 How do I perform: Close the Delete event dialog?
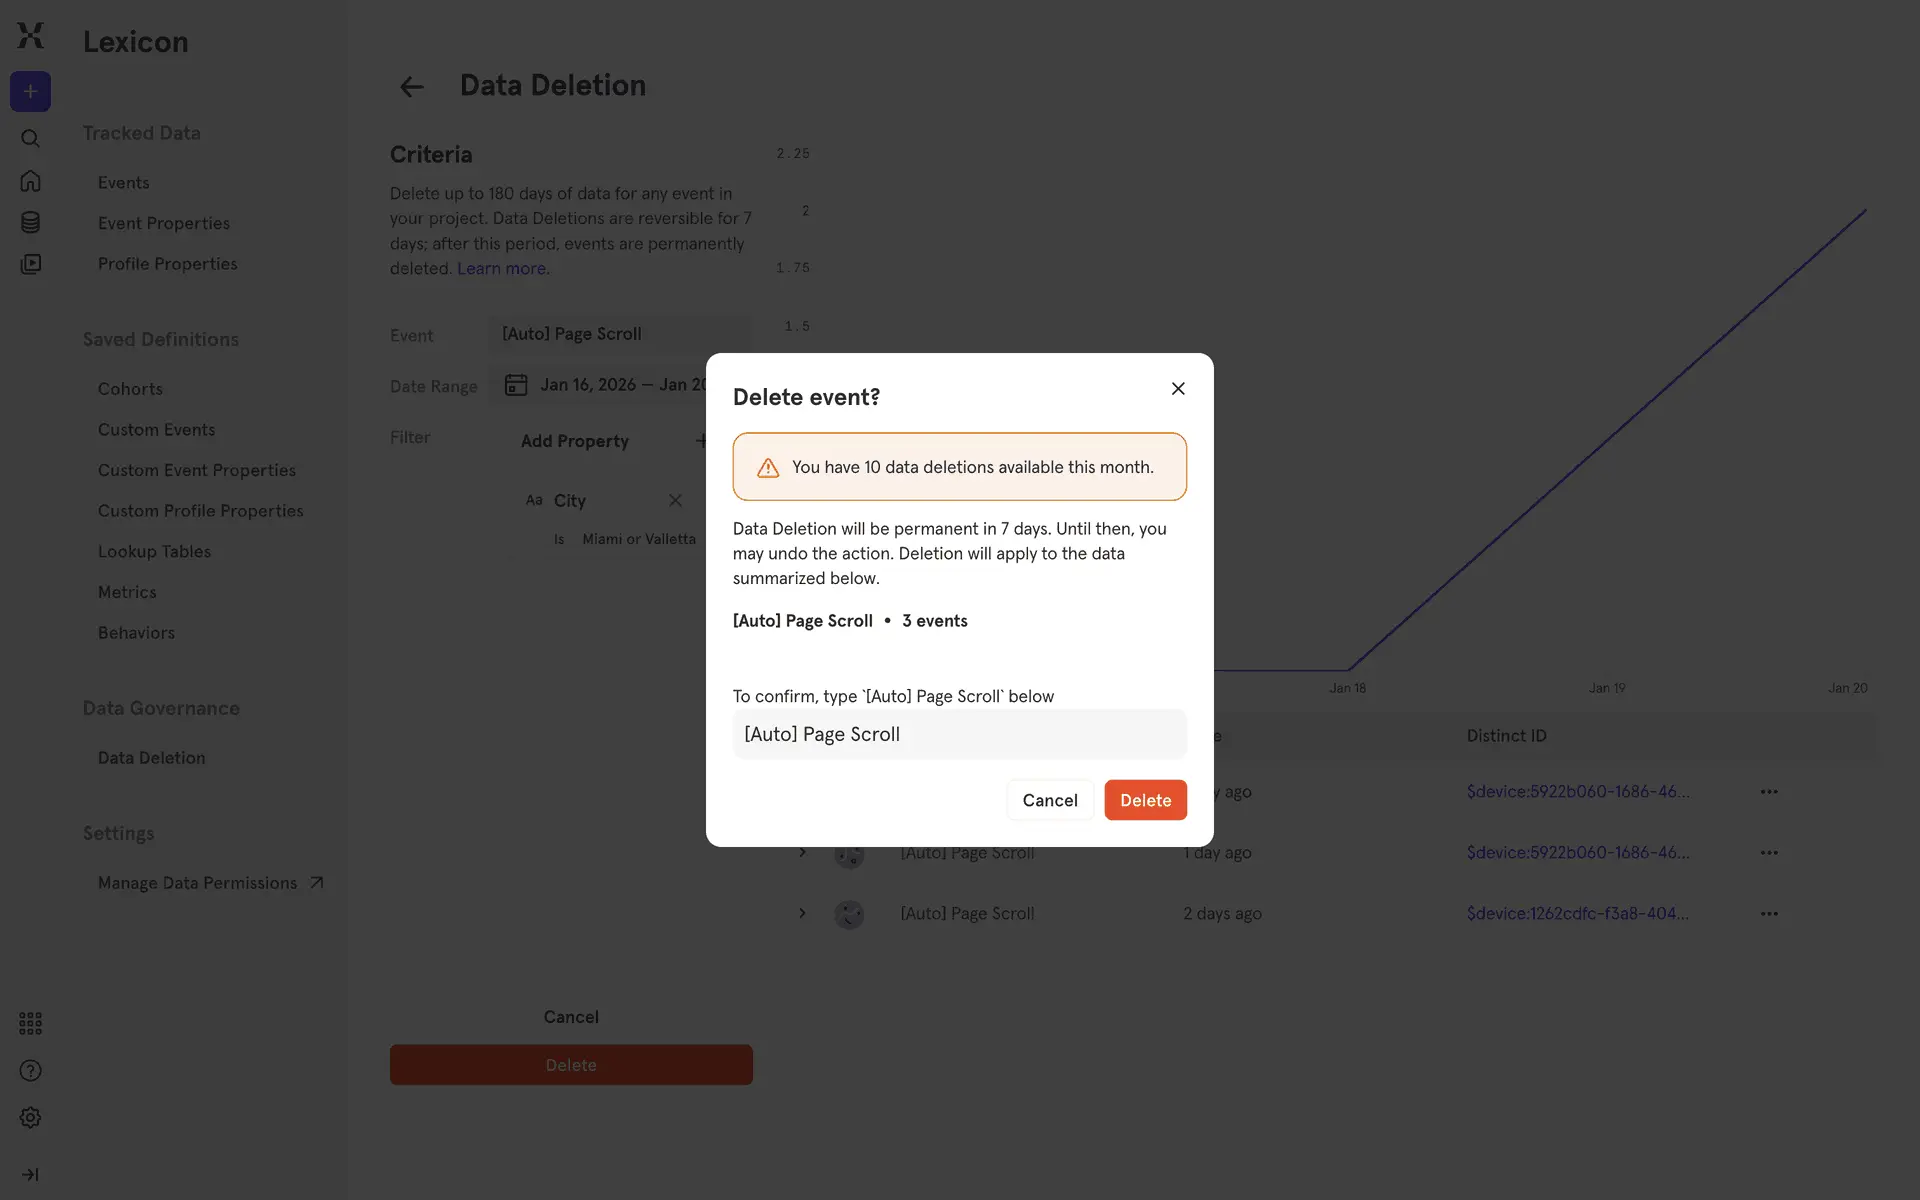tap(1178, 389)
